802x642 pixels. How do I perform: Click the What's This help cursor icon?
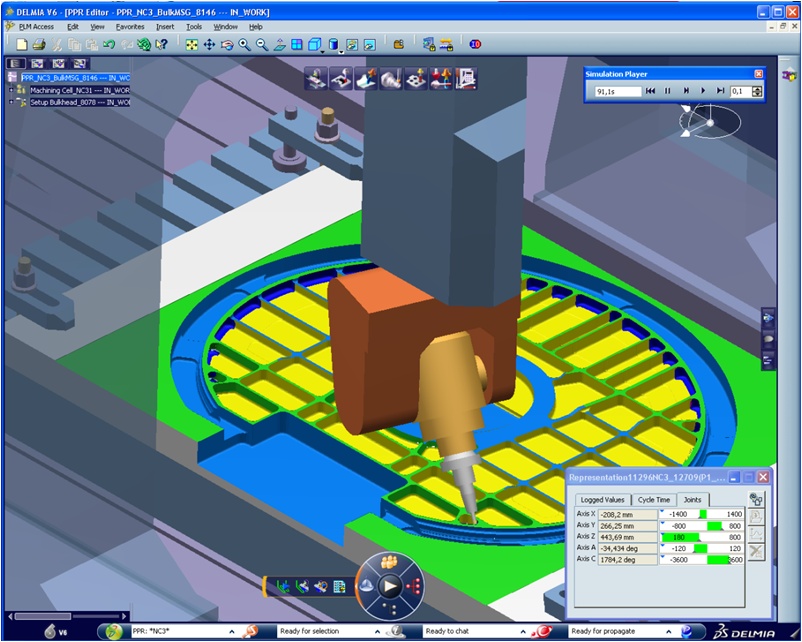162,45
